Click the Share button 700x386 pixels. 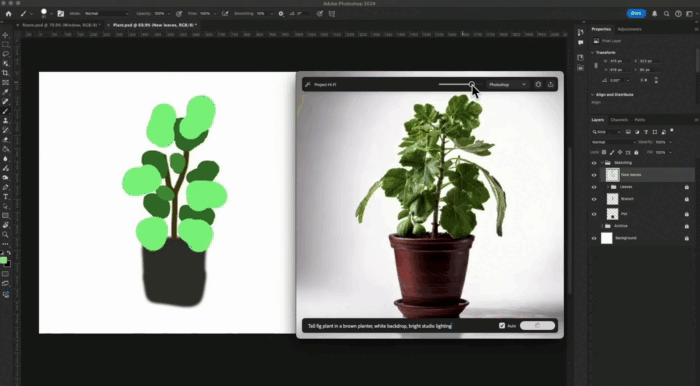click(x=636, y=14)
